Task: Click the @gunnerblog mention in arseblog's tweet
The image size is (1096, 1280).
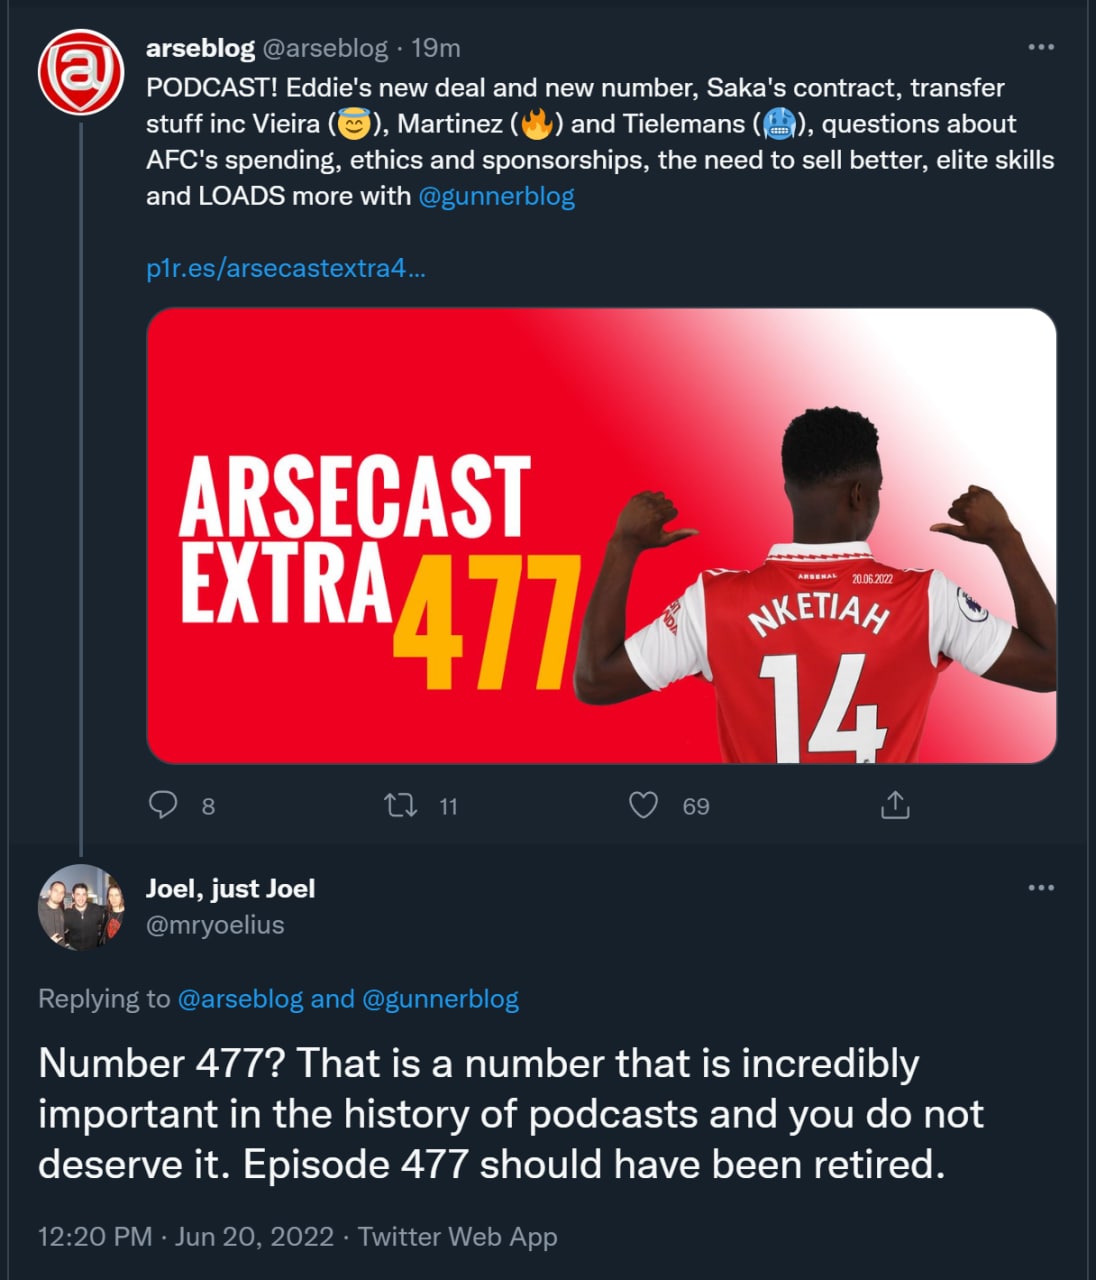Action: tap(496, 196)
